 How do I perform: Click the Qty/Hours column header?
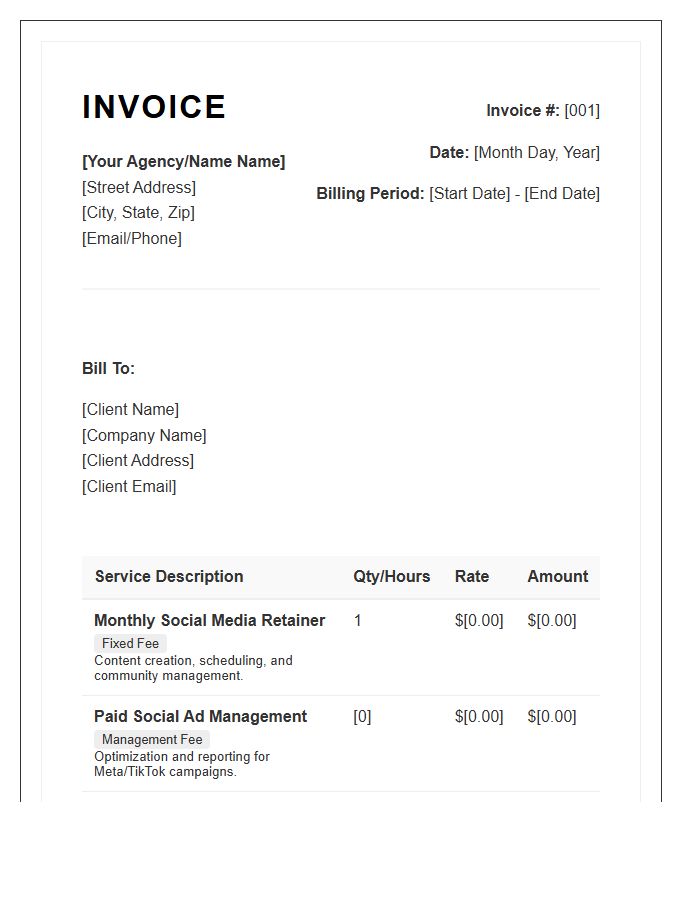click(391, 576)
